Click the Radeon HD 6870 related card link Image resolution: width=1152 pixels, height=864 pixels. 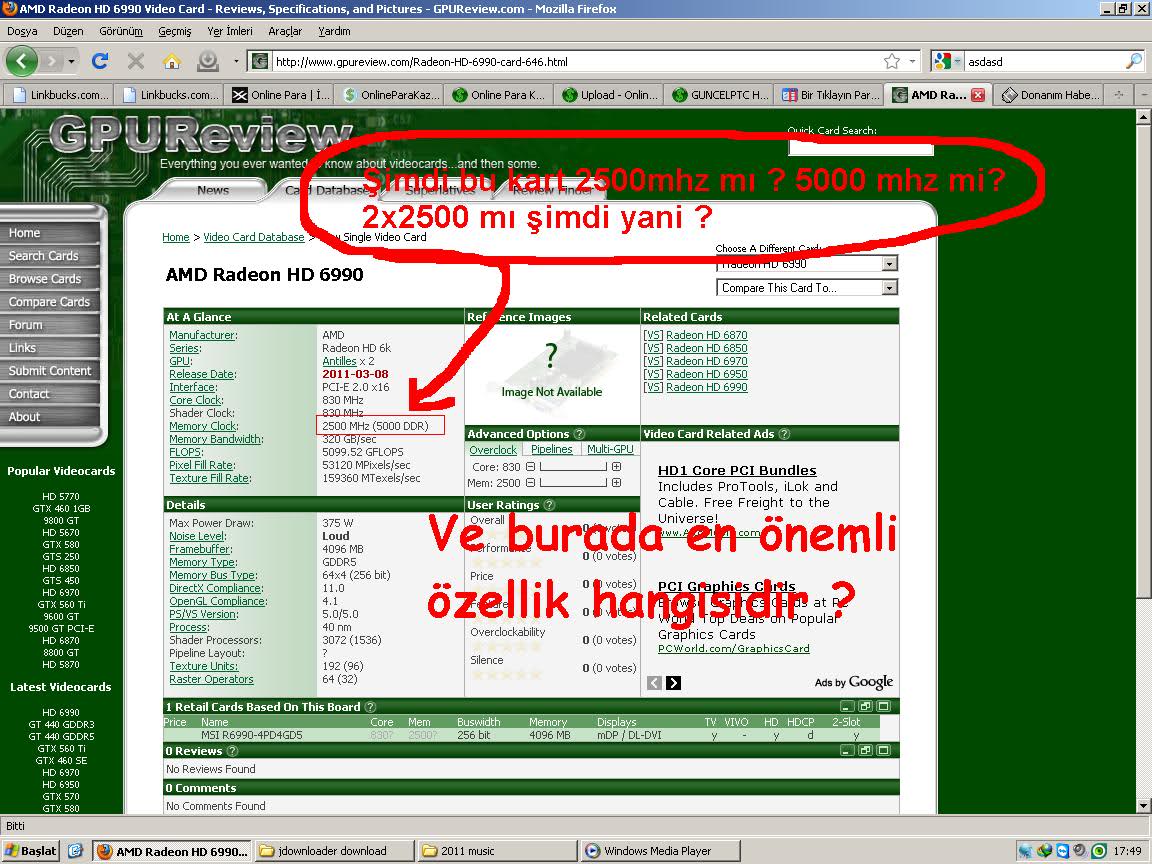click(706, 335)
